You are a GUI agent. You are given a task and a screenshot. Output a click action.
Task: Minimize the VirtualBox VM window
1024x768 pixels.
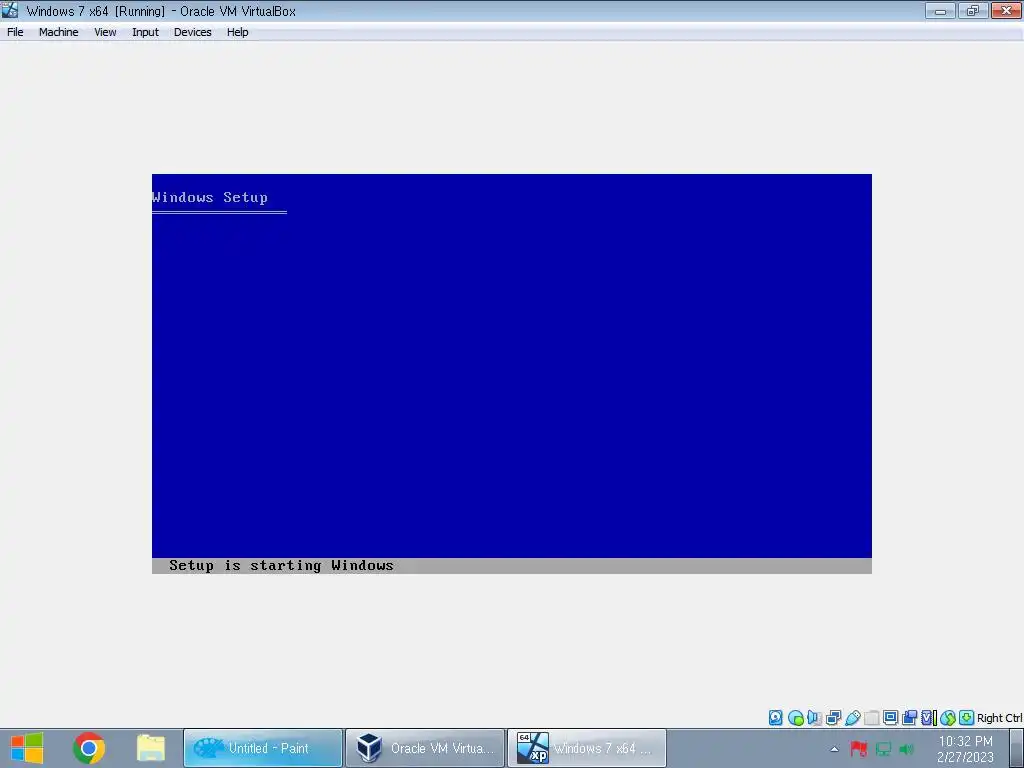tap(940, 10)
